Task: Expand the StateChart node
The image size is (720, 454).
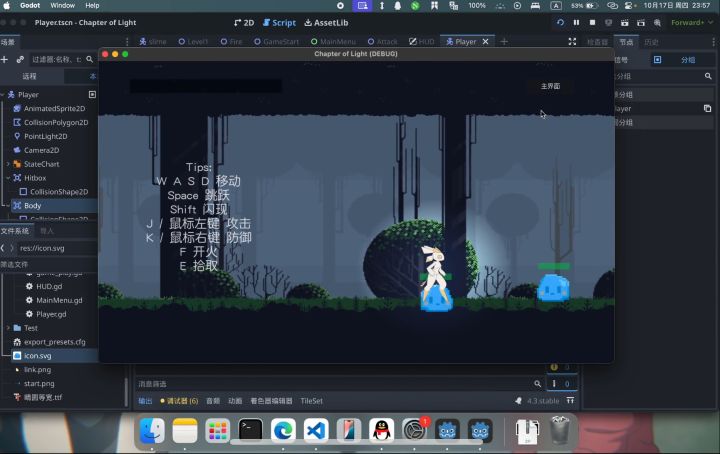Action: click(8, 164)
